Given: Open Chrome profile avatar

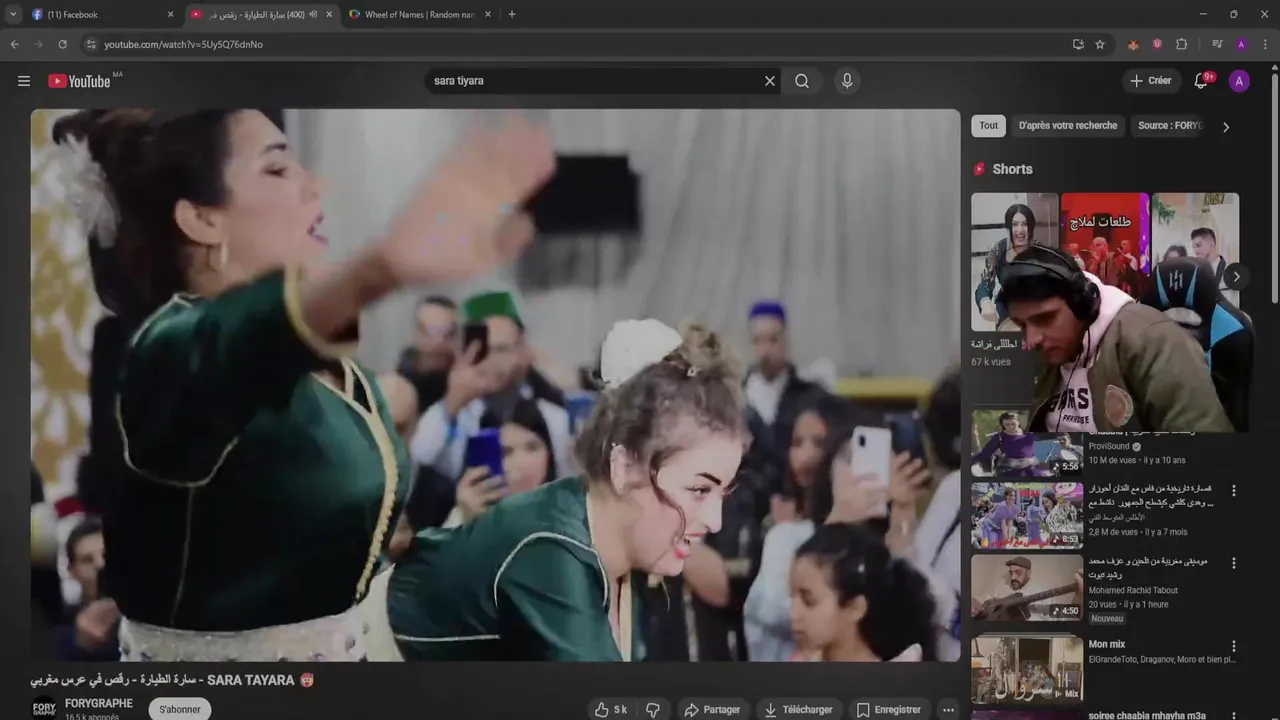Looking at the screenshot, I should 1241,44.
